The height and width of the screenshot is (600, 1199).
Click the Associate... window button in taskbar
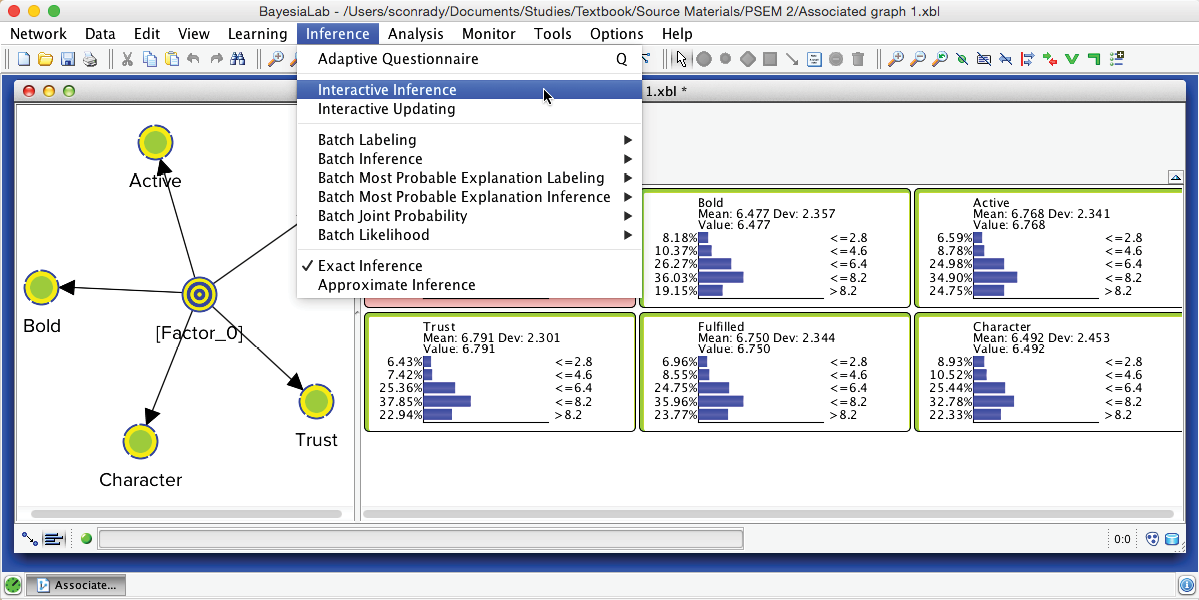tap(76, 585)
